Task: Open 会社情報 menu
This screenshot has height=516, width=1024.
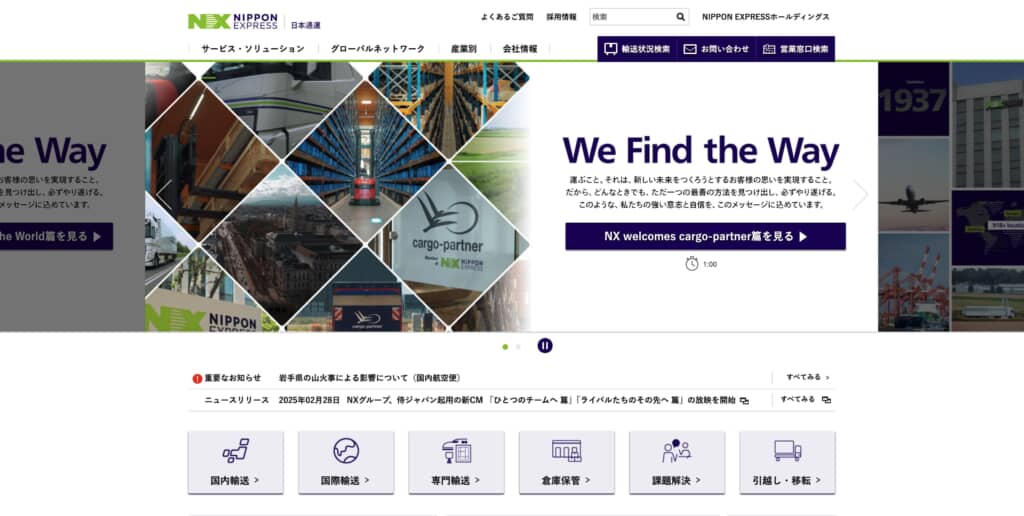Action: (x=520, y=48)
